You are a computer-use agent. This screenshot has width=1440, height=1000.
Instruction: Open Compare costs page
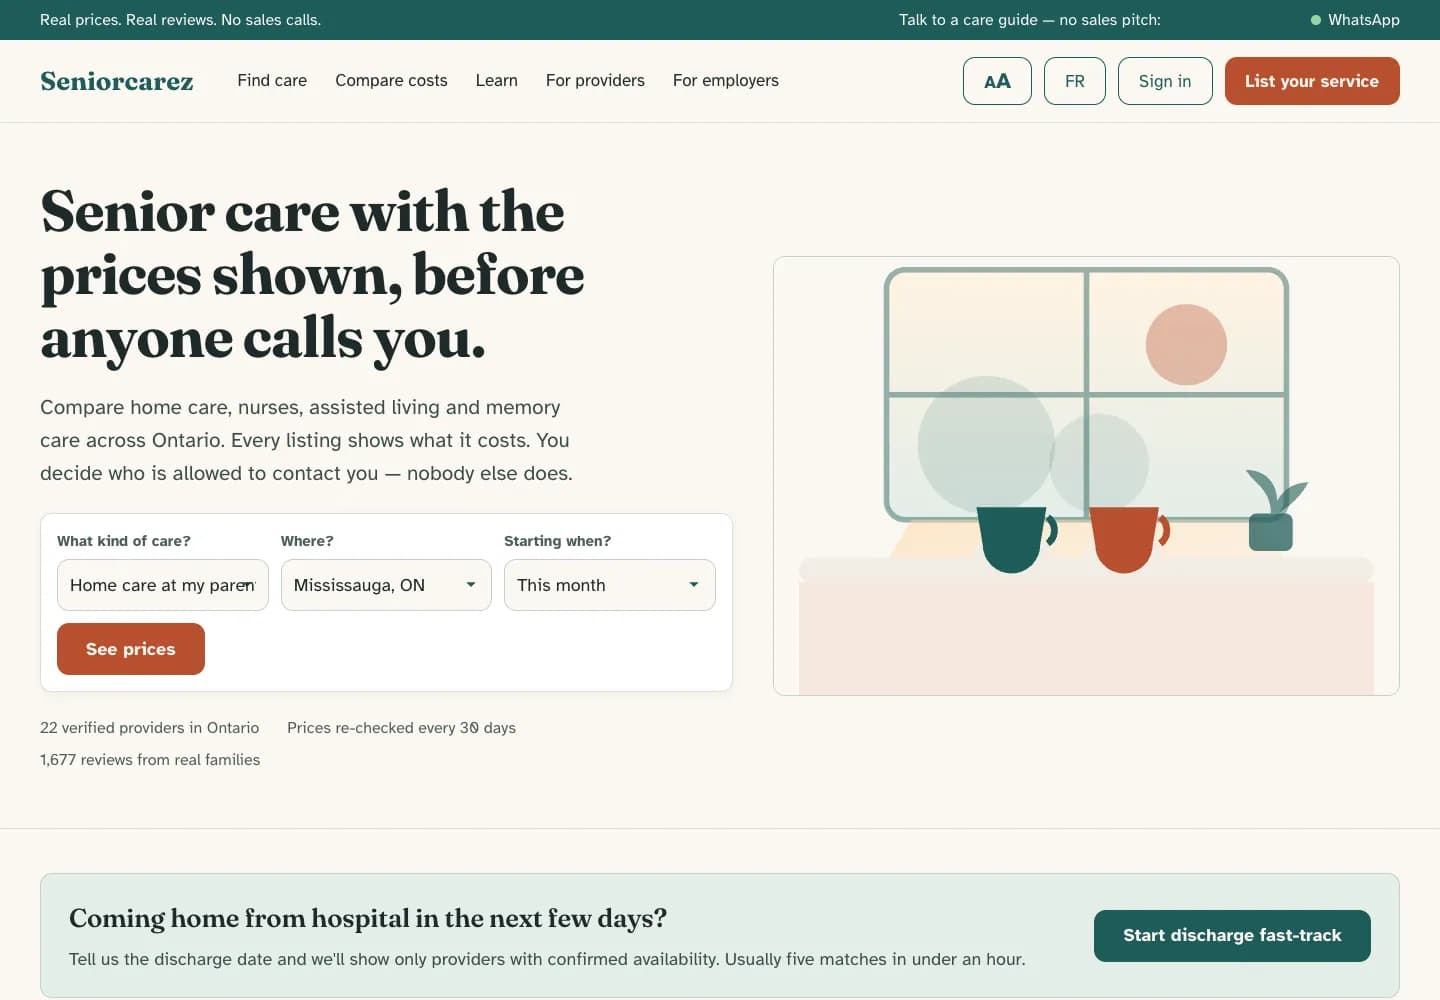click(391, 80)
